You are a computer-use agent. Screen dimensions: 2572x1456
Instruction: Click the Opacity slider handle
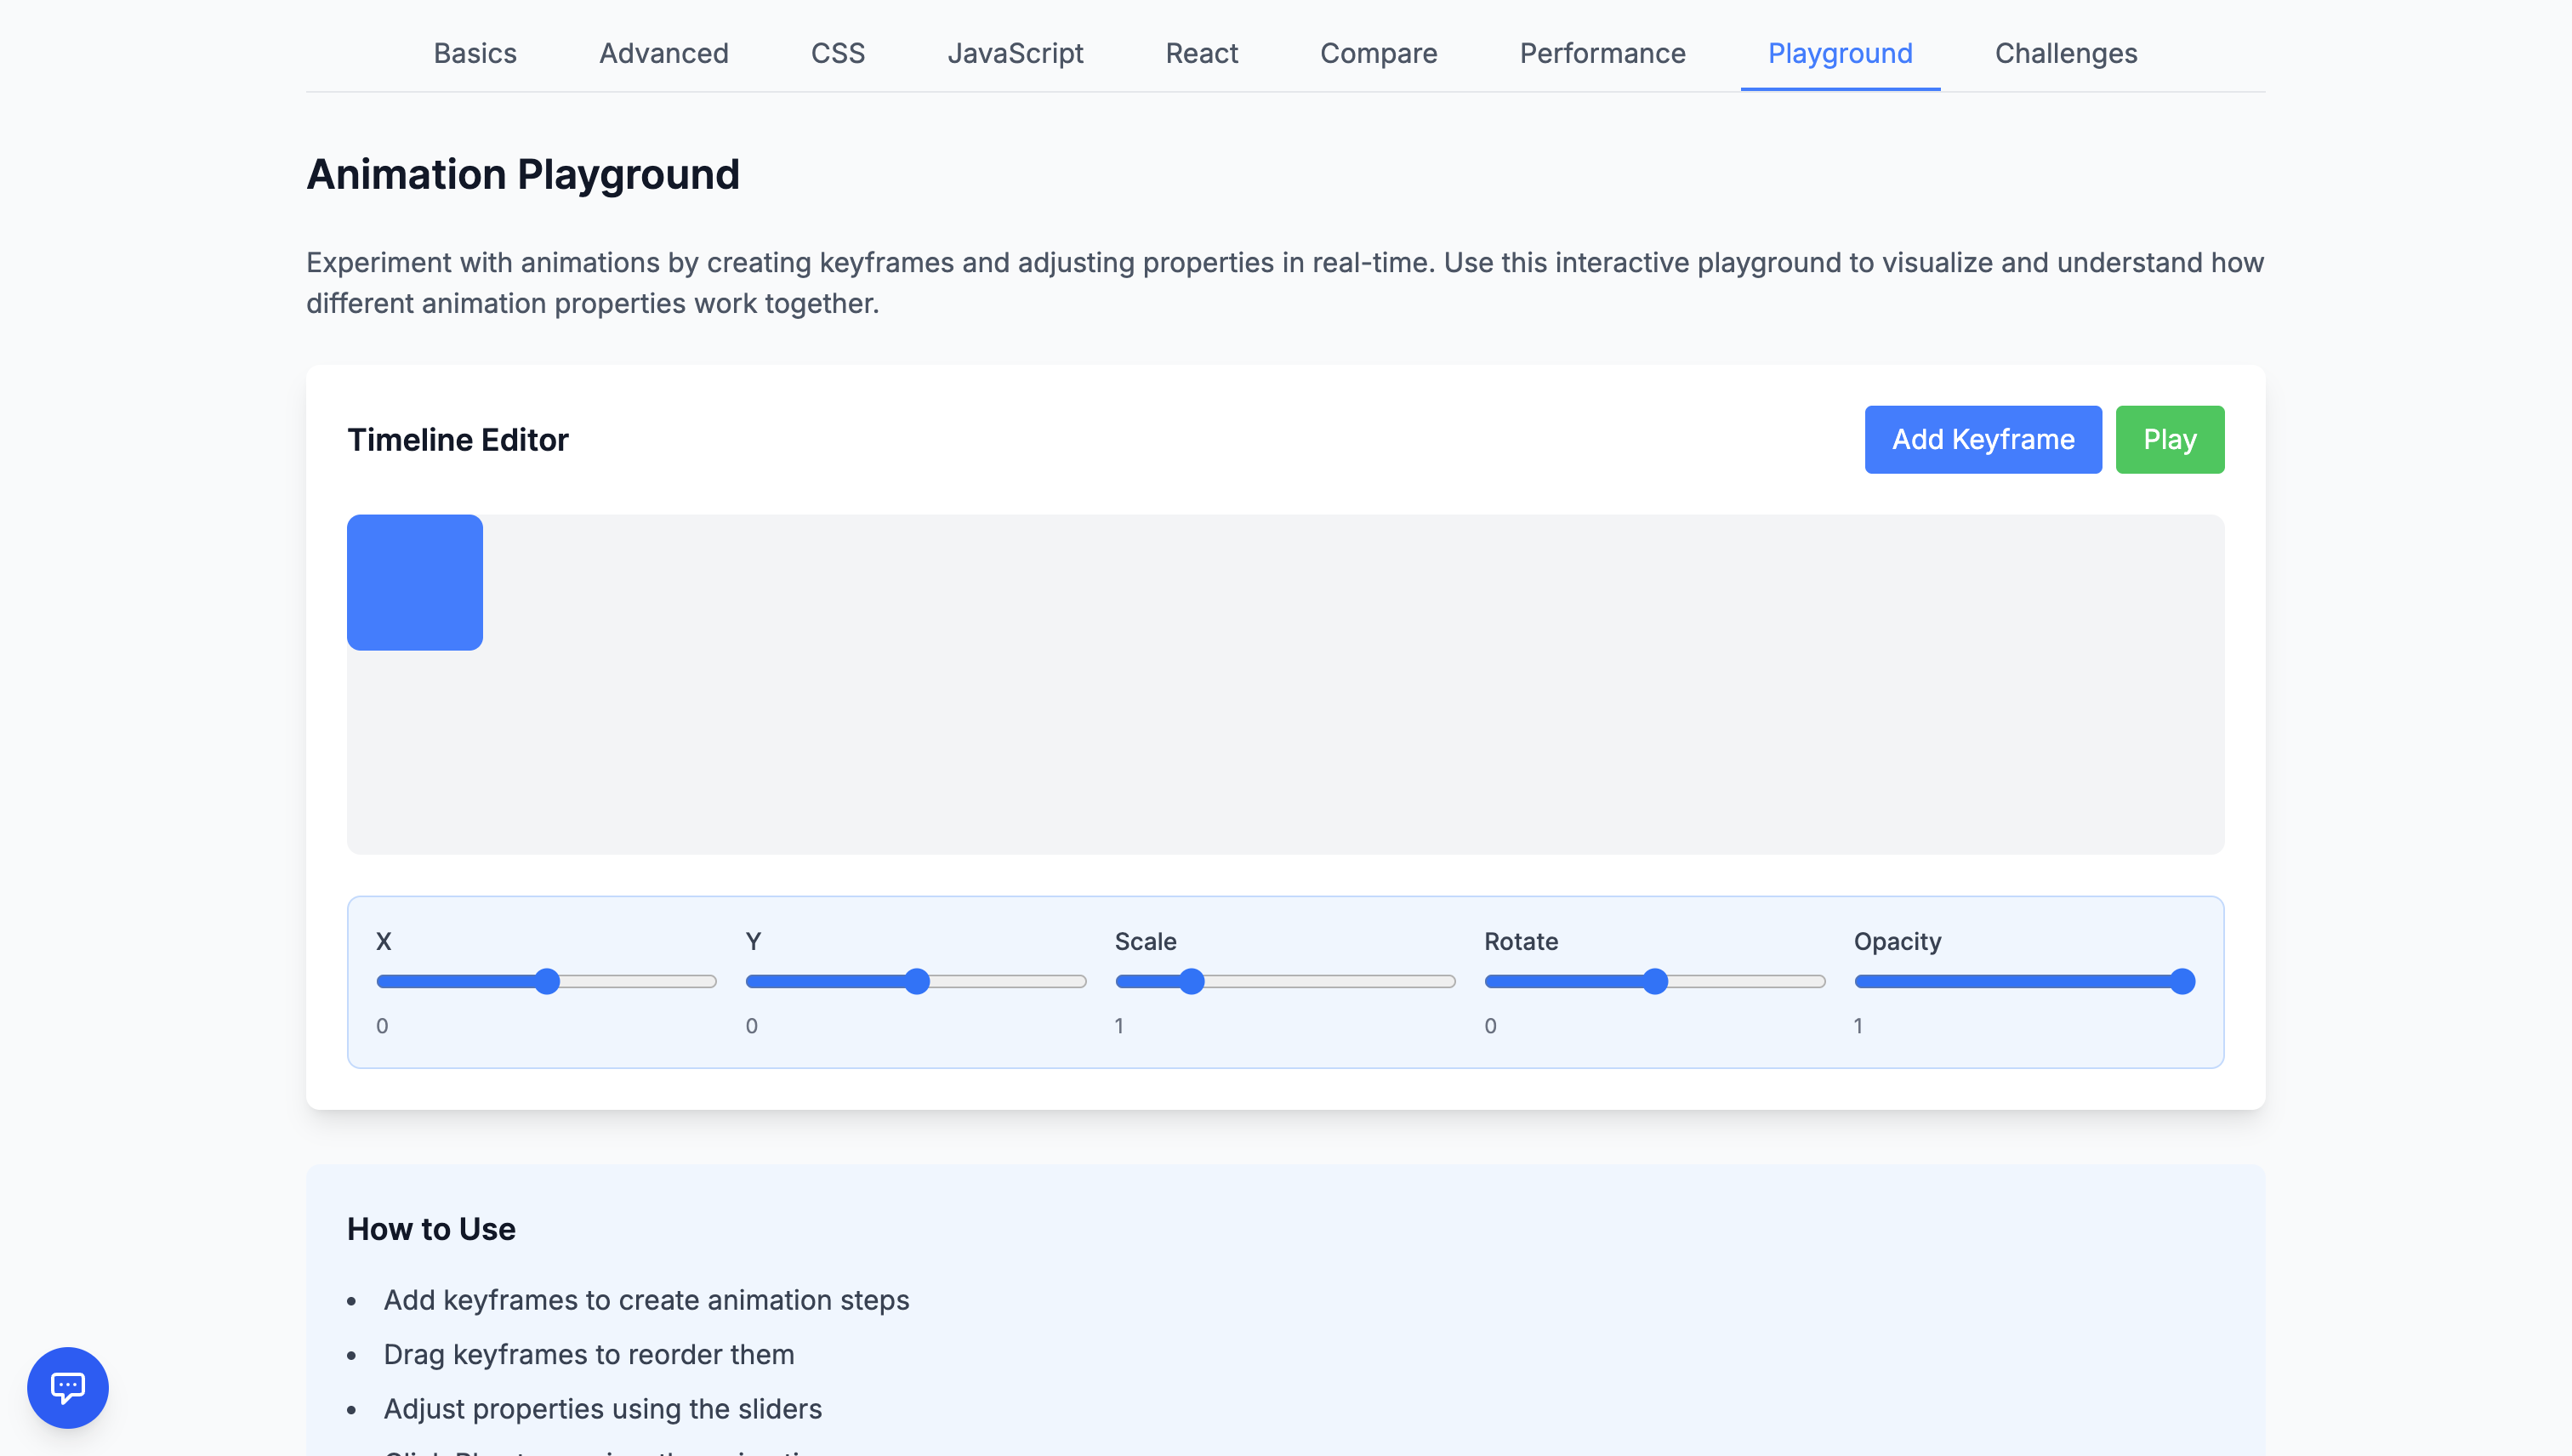coord(2182,981)
